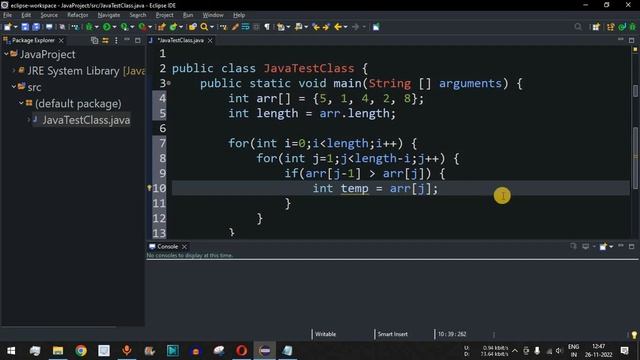Expand JRE System Library node

pyautogui.click(x=13, y=71)
